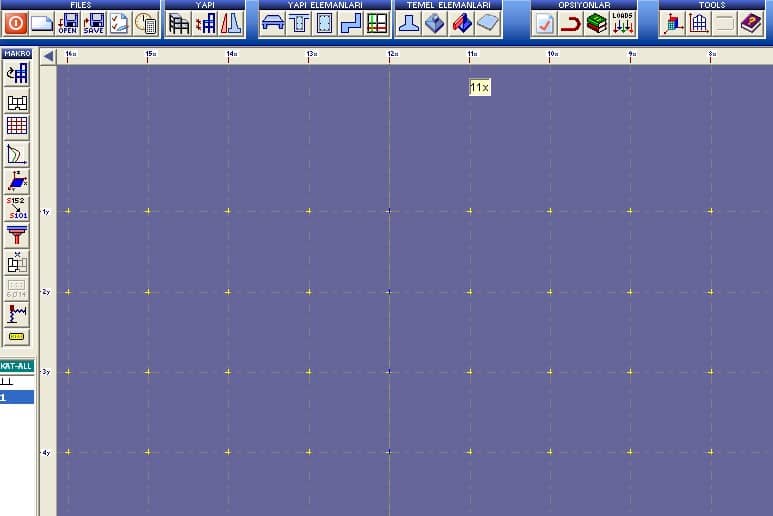
Task: Open a file with the OPEN icon
Action: (x=68, y=24)
